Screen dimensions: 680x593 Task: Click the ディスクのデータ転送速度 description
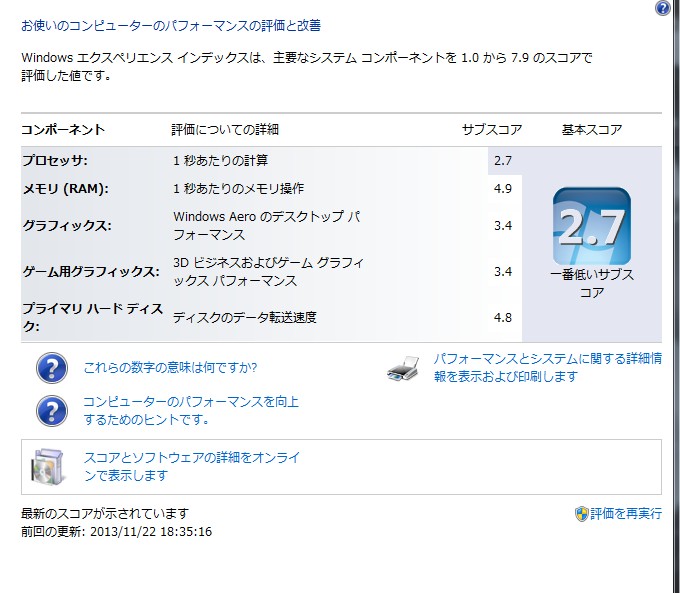pyautogui.click(x=245, y=318)
